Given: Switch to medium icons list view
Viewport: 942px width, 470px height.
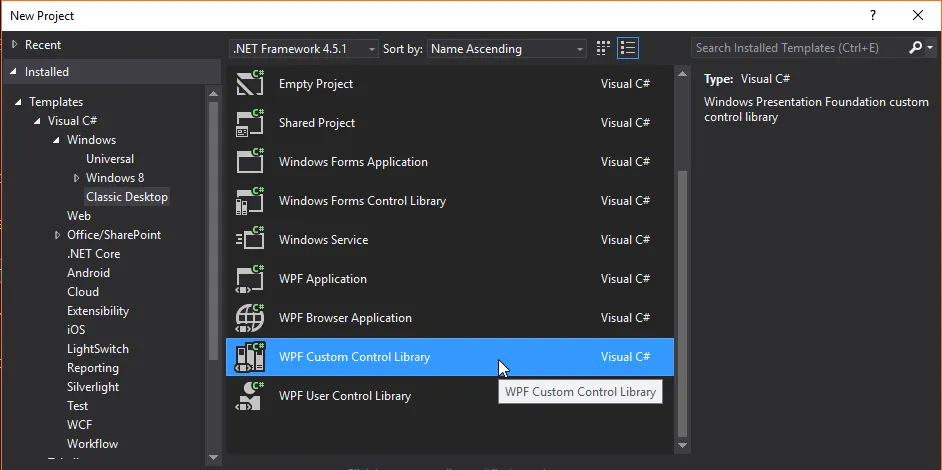Looking at the screenshot, I should click(628, 49).
